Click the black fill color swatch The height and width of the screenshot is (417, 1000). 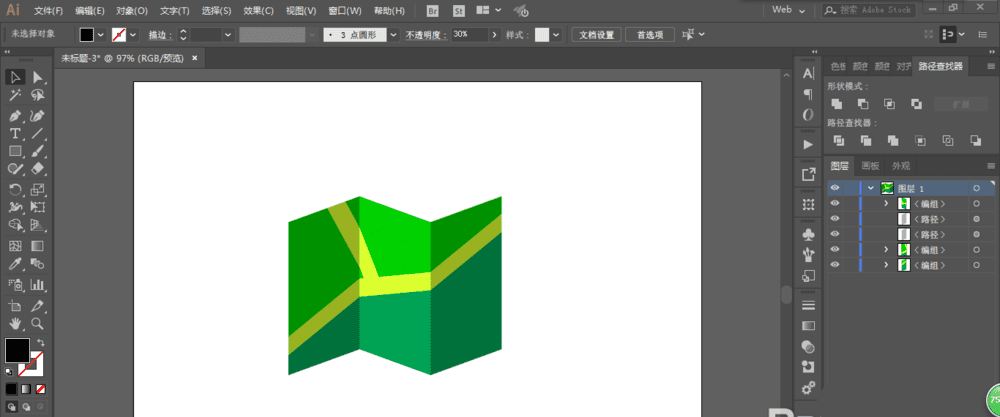point(17,350)
